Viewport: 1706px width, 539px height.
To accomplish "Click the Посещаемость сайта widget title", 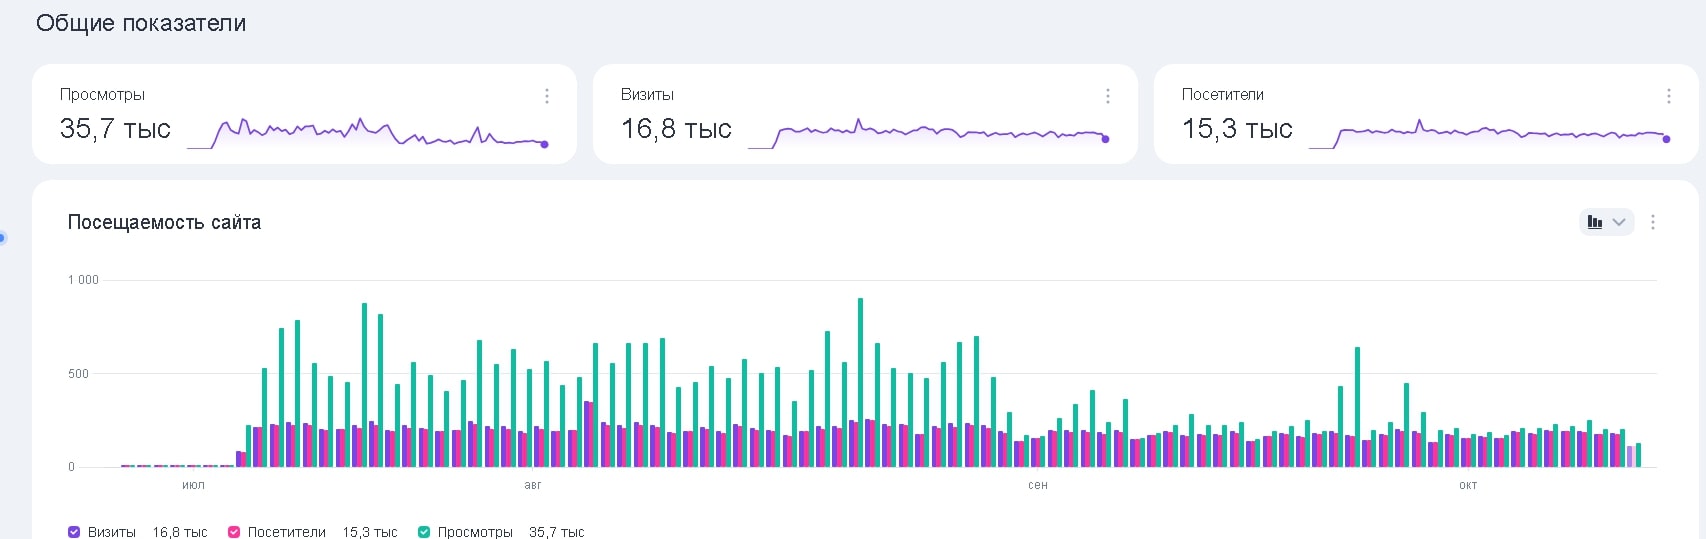I will coord(164,222).
